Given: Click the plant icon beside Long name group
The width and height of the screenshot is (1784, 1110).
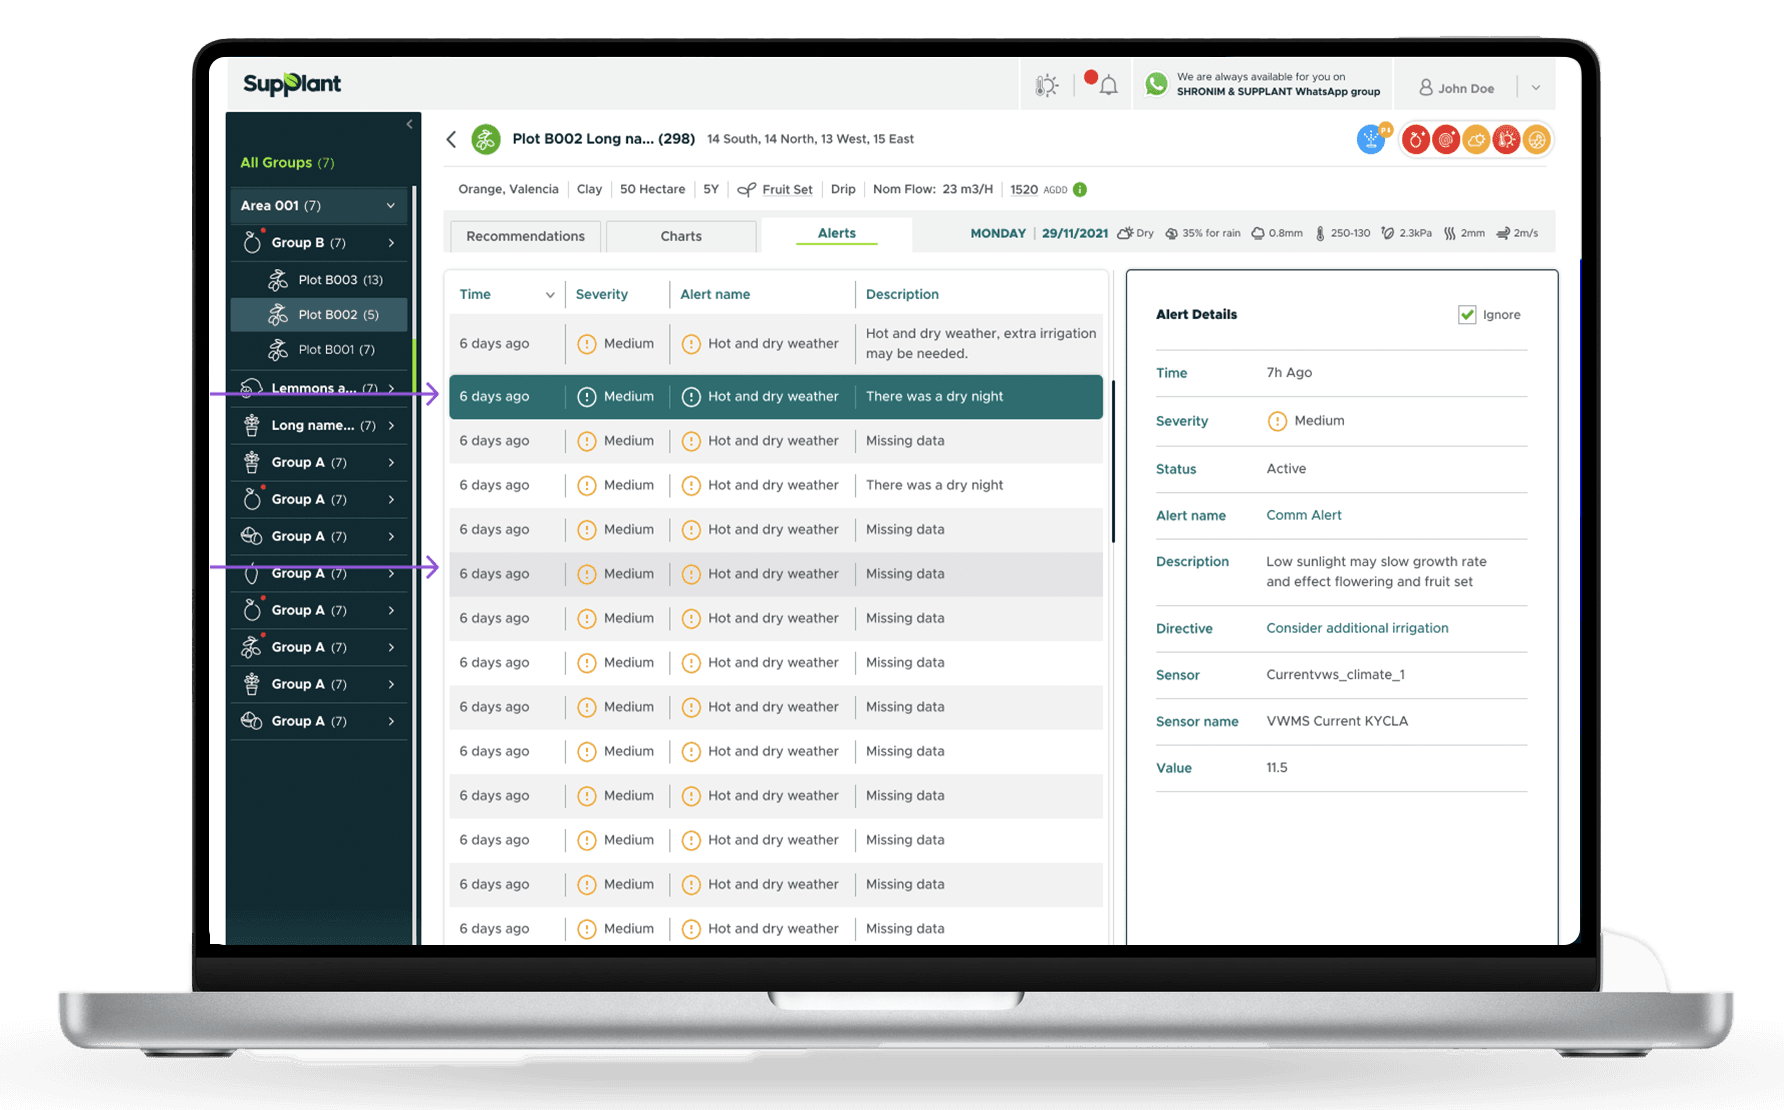Looking at the screenshot, I should tap(252, 425).
